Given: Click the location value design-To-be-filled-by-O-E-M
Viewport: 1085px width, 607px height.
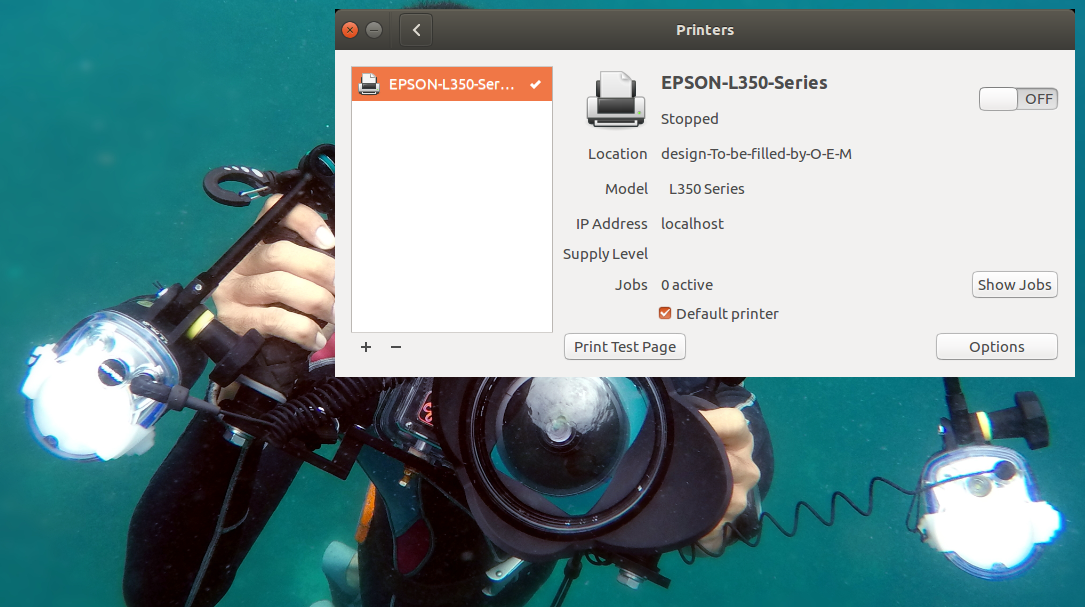Looking at the screenshot, I should tap(756, 154).
